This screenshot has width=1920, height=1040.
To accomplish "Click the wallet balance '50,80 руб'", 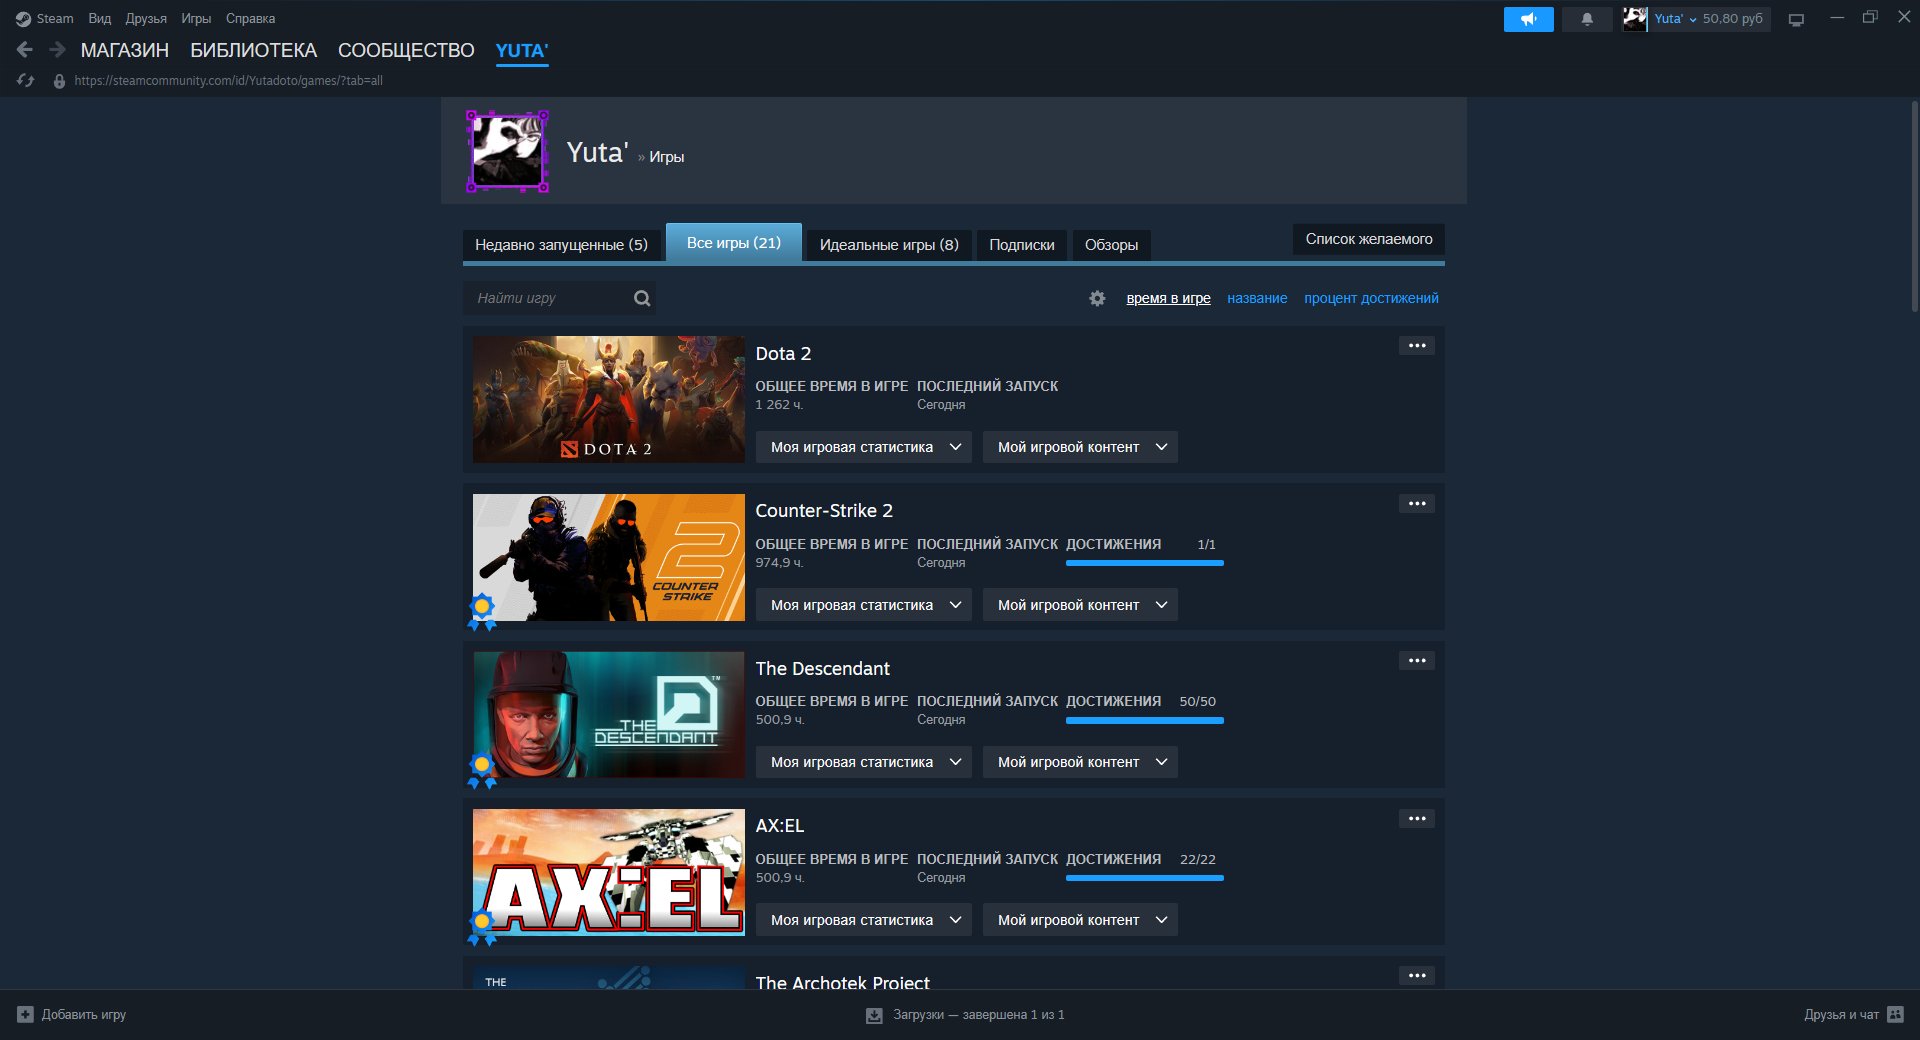I will [x=1733, y=19].
